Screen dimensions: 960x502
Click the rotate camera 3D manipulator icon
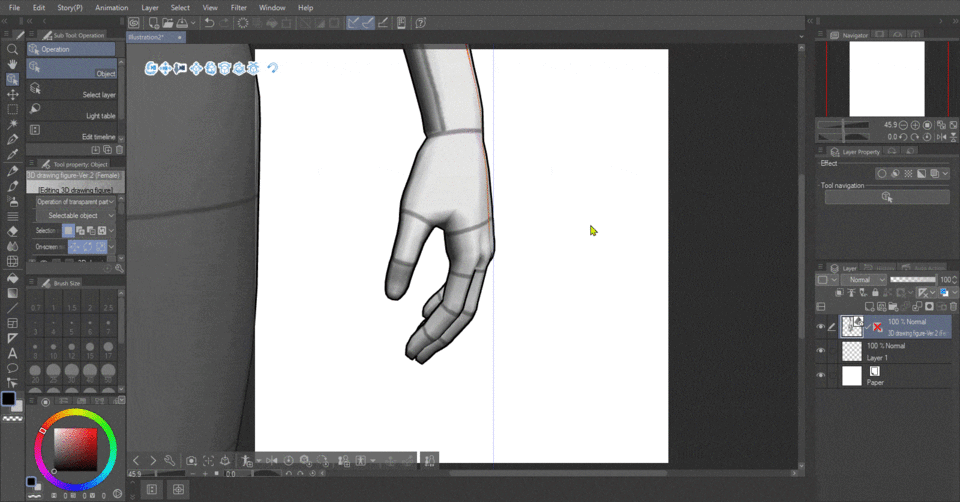pos(151,68)
